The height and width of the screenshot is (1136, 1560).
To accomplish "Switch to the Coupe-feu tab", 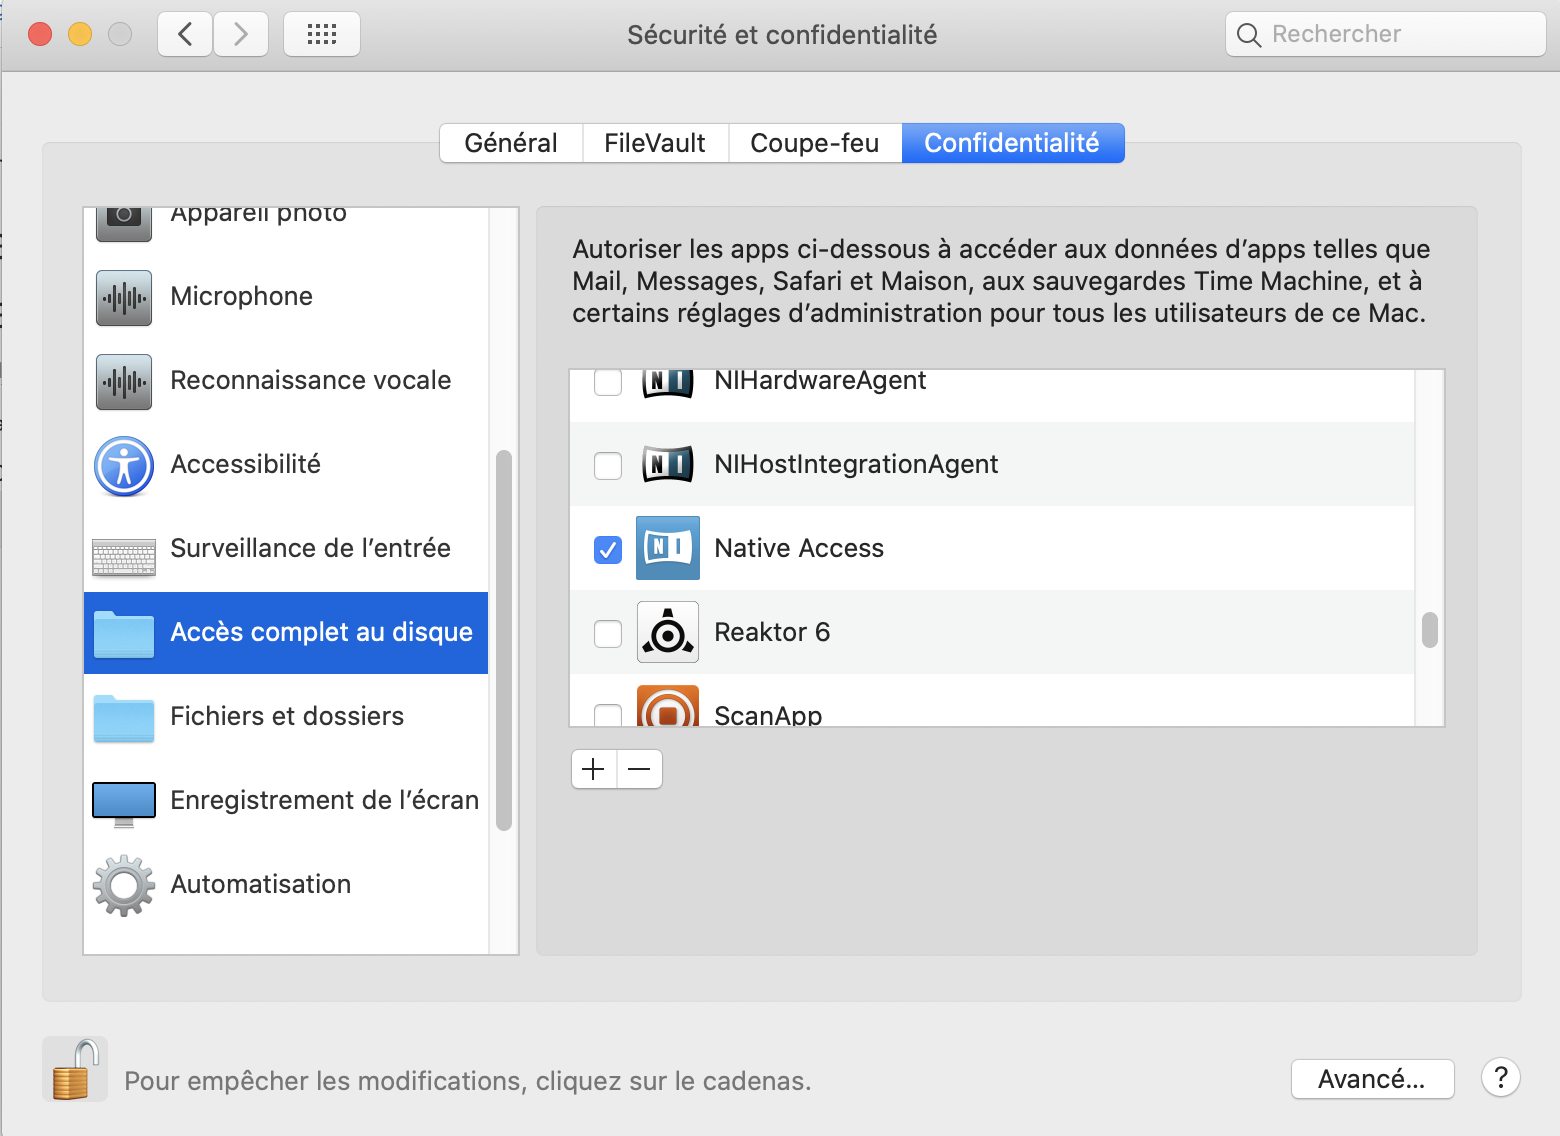I will coord(815,143).
